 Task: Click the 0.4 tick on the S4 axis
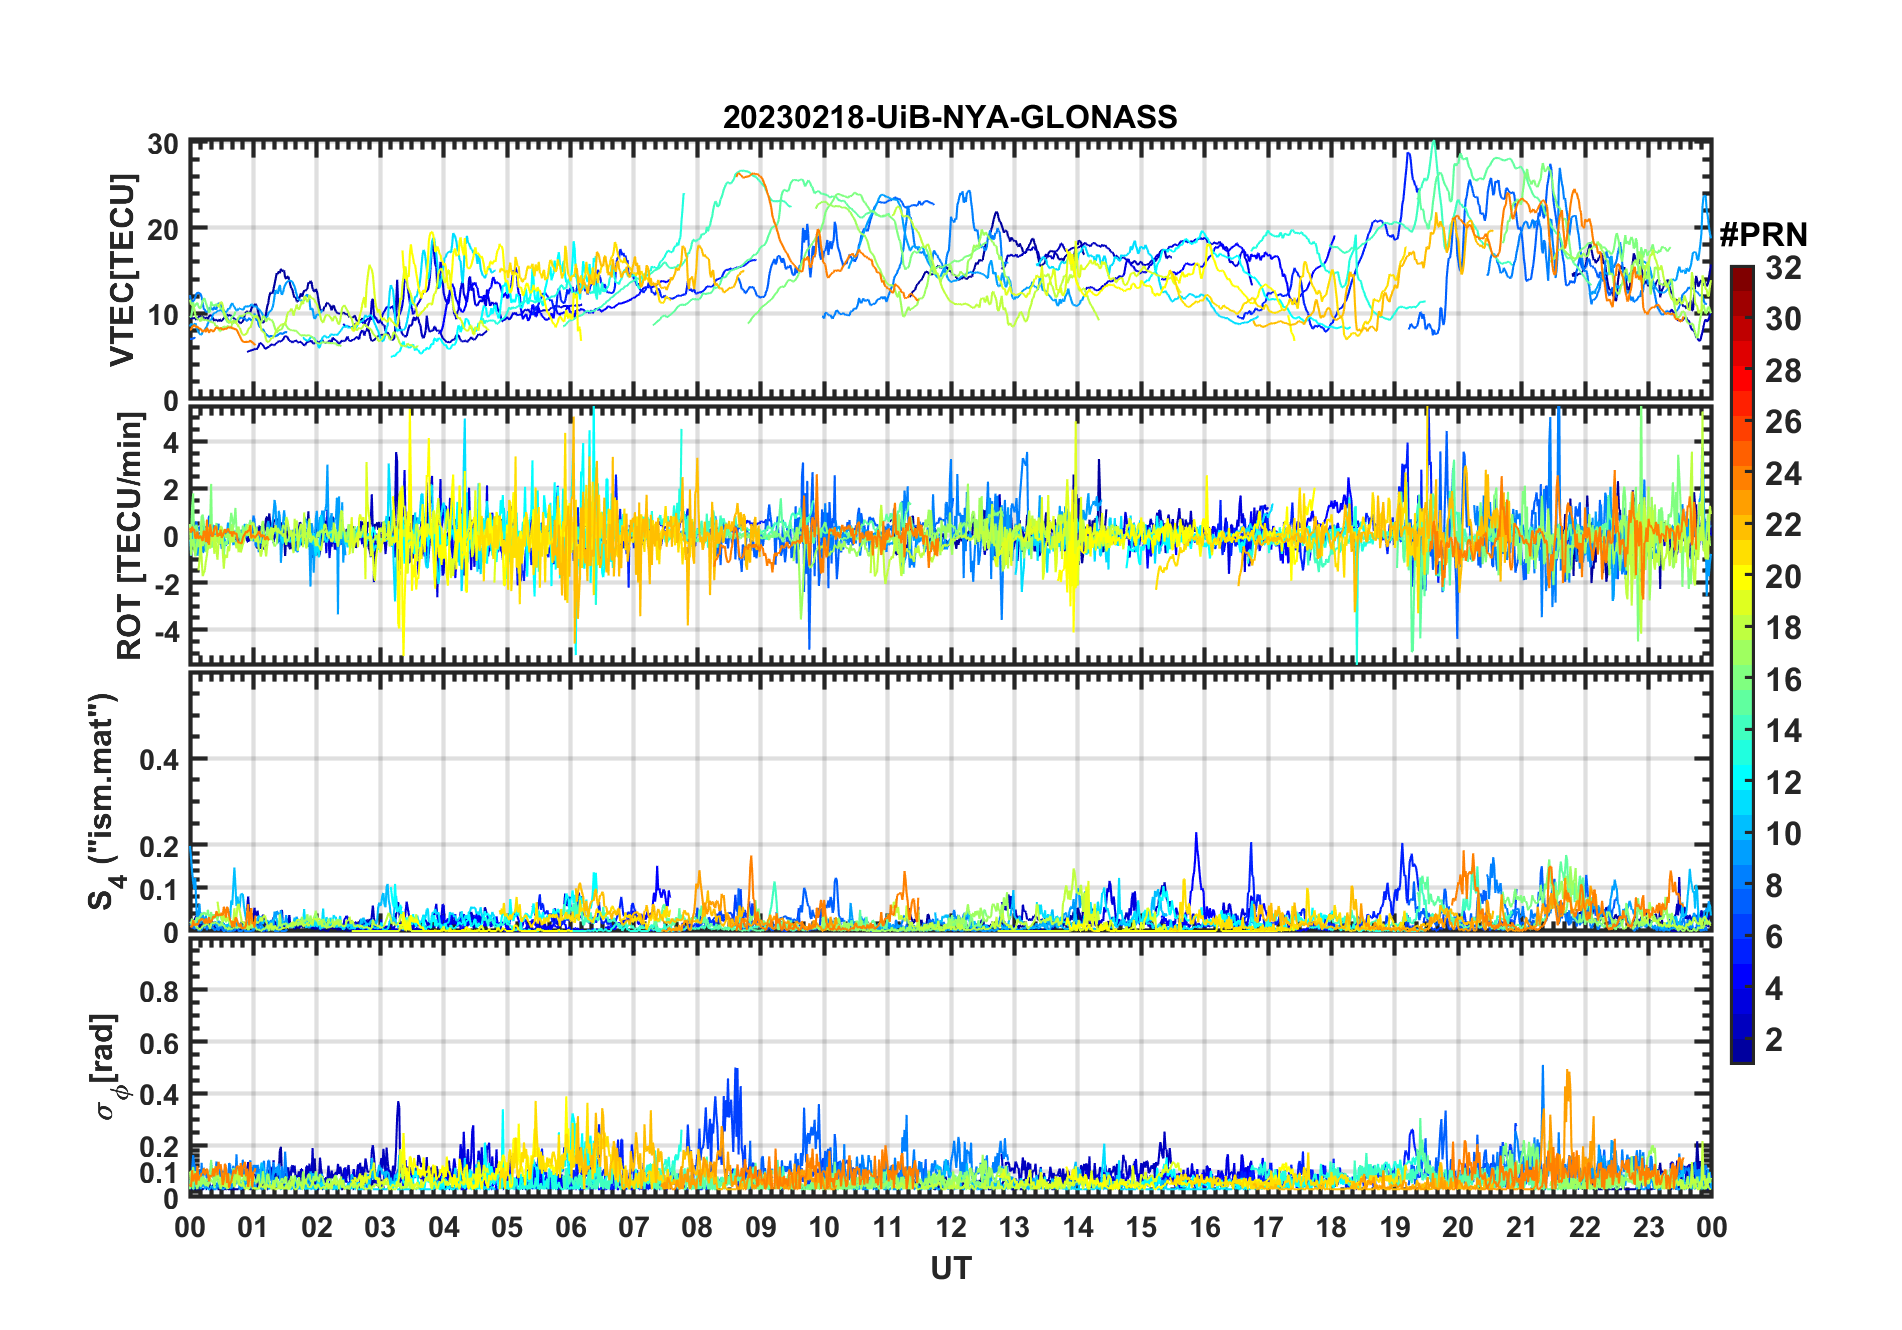tap(159, 760)
